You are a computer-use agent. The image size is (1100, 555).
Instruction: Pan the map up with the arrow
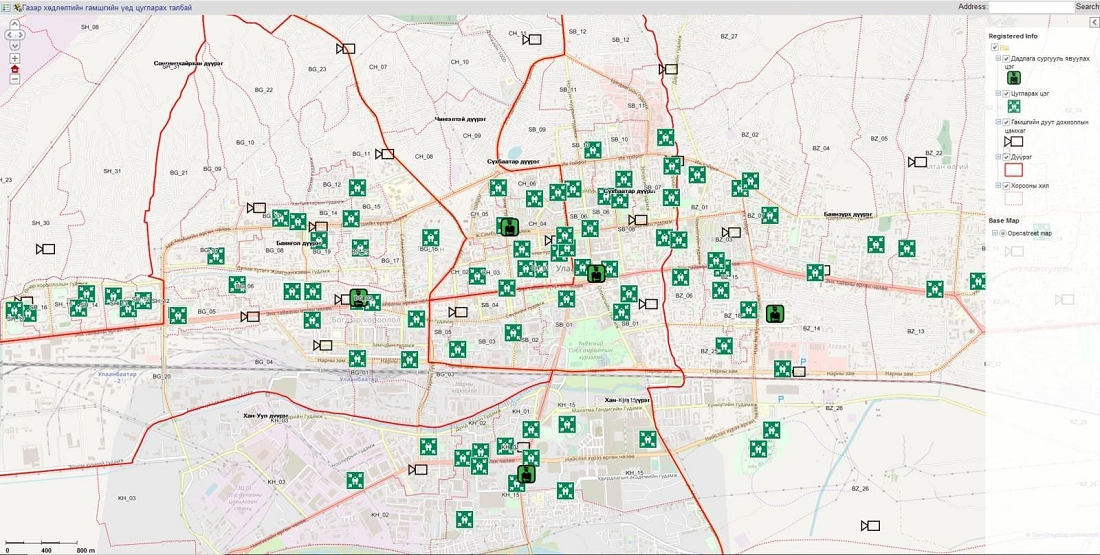(x=15, y=26)
